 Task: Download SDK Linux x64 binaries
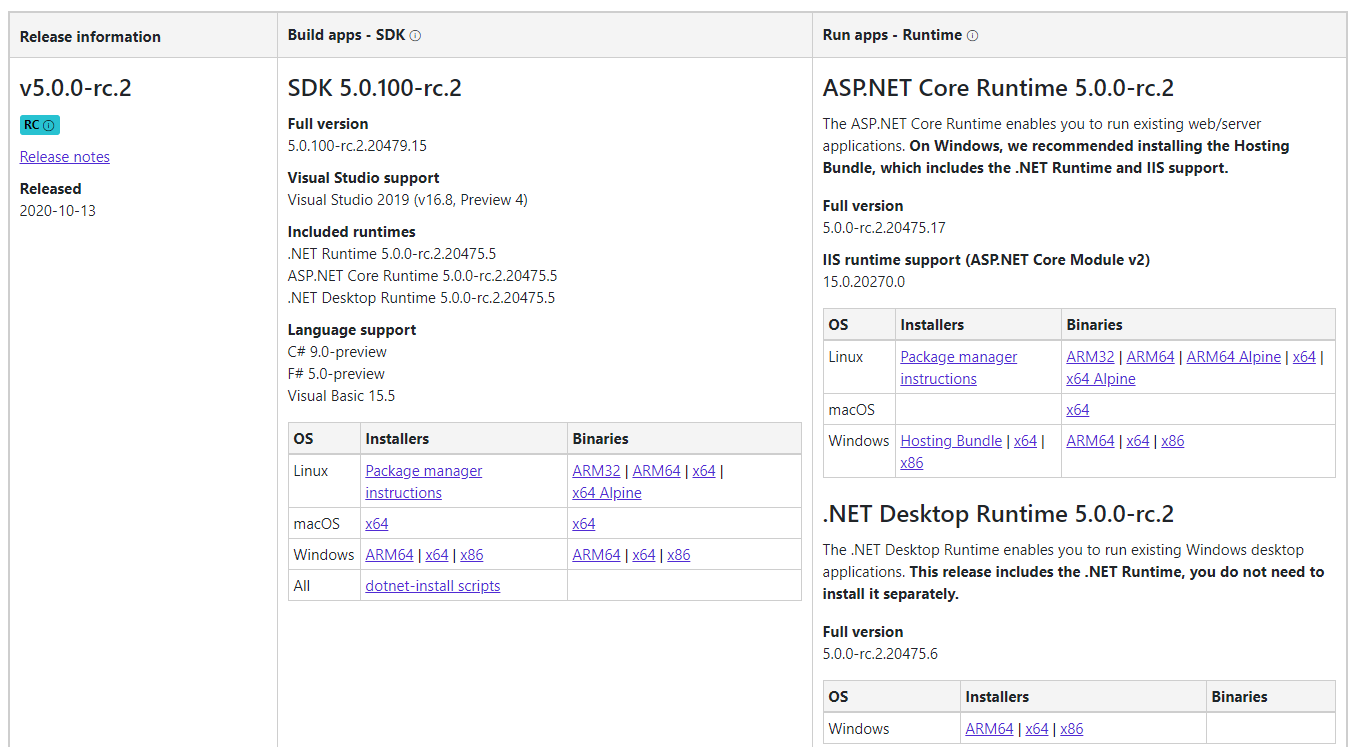[x=704, y=470]
